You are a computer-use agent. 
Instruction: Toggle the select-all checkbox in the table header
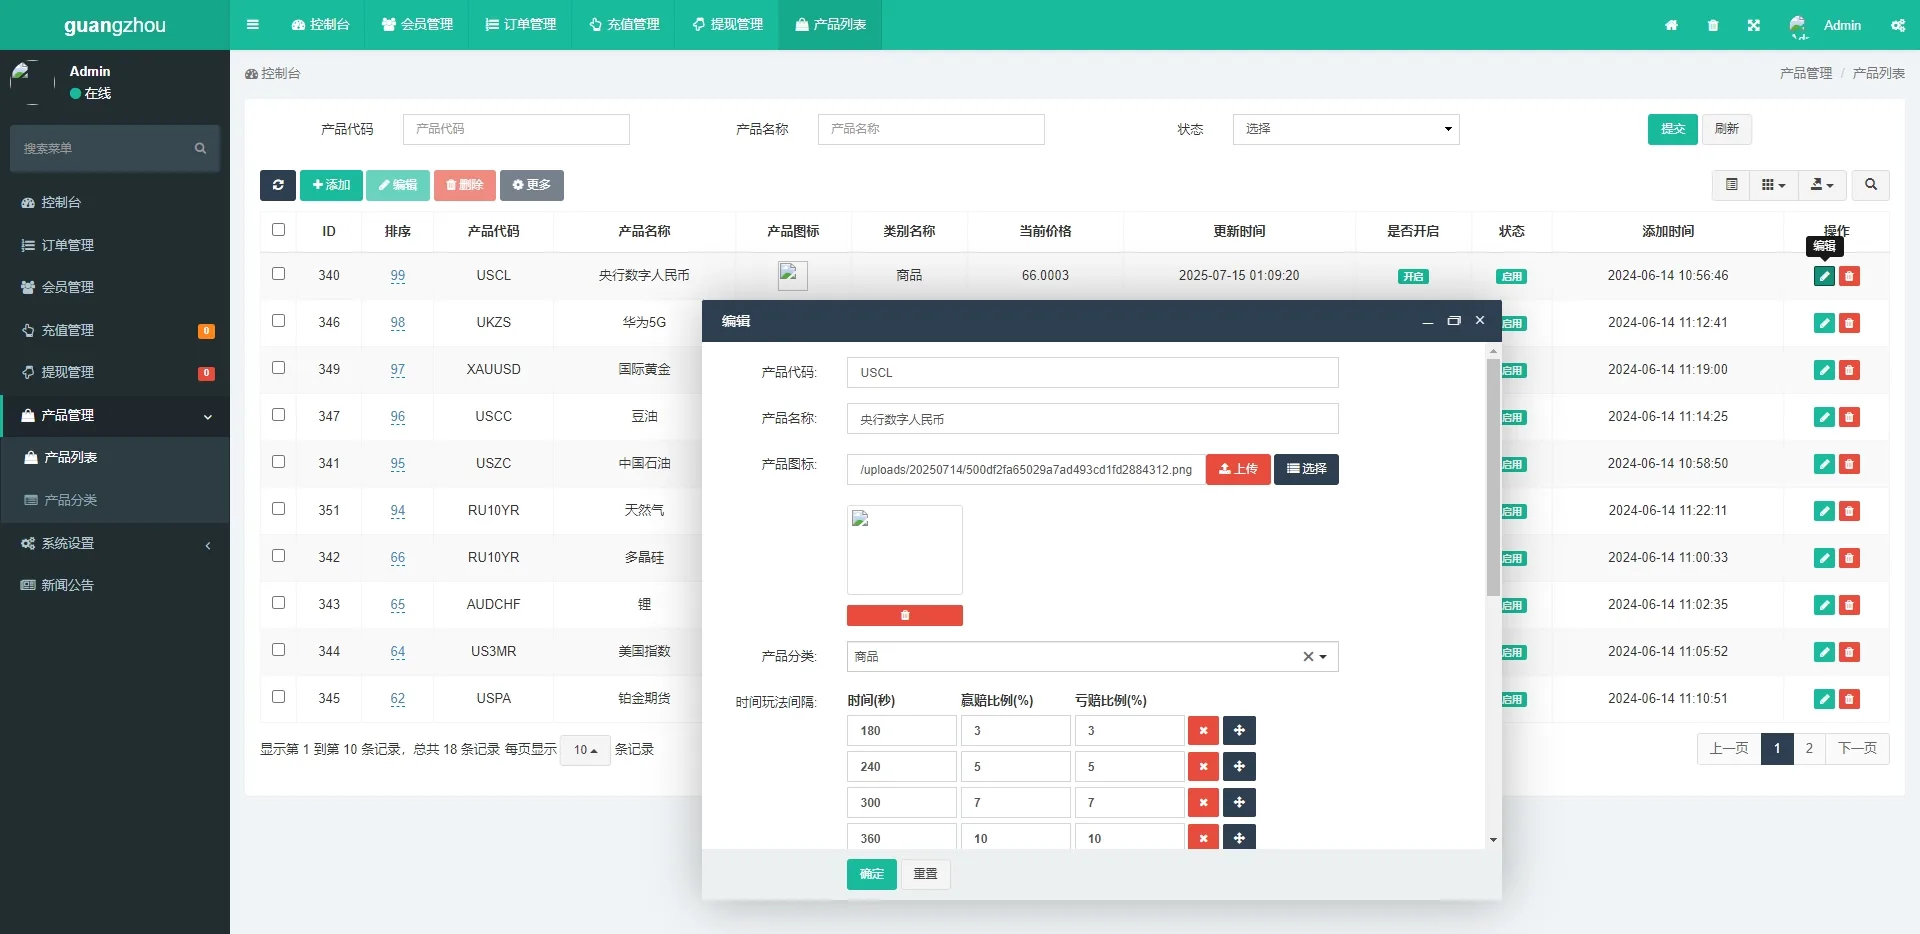click(278, 230)
